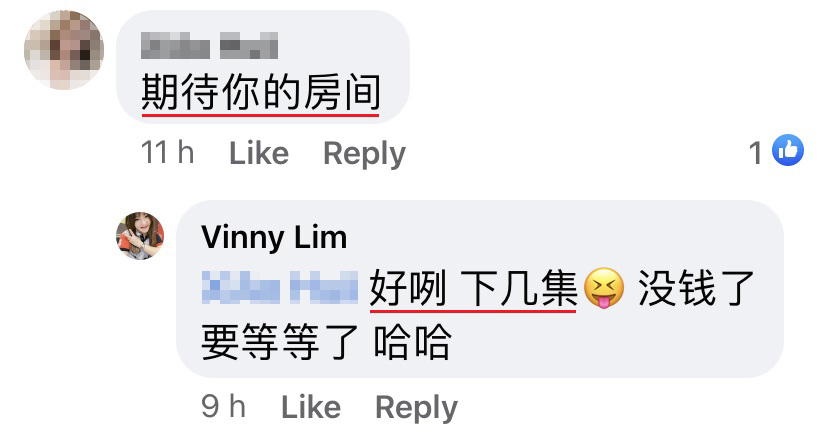The width and height of the screenshot is (828, 431).
Task: Open the 11 h timestamp link
Action: coord(168,153)
